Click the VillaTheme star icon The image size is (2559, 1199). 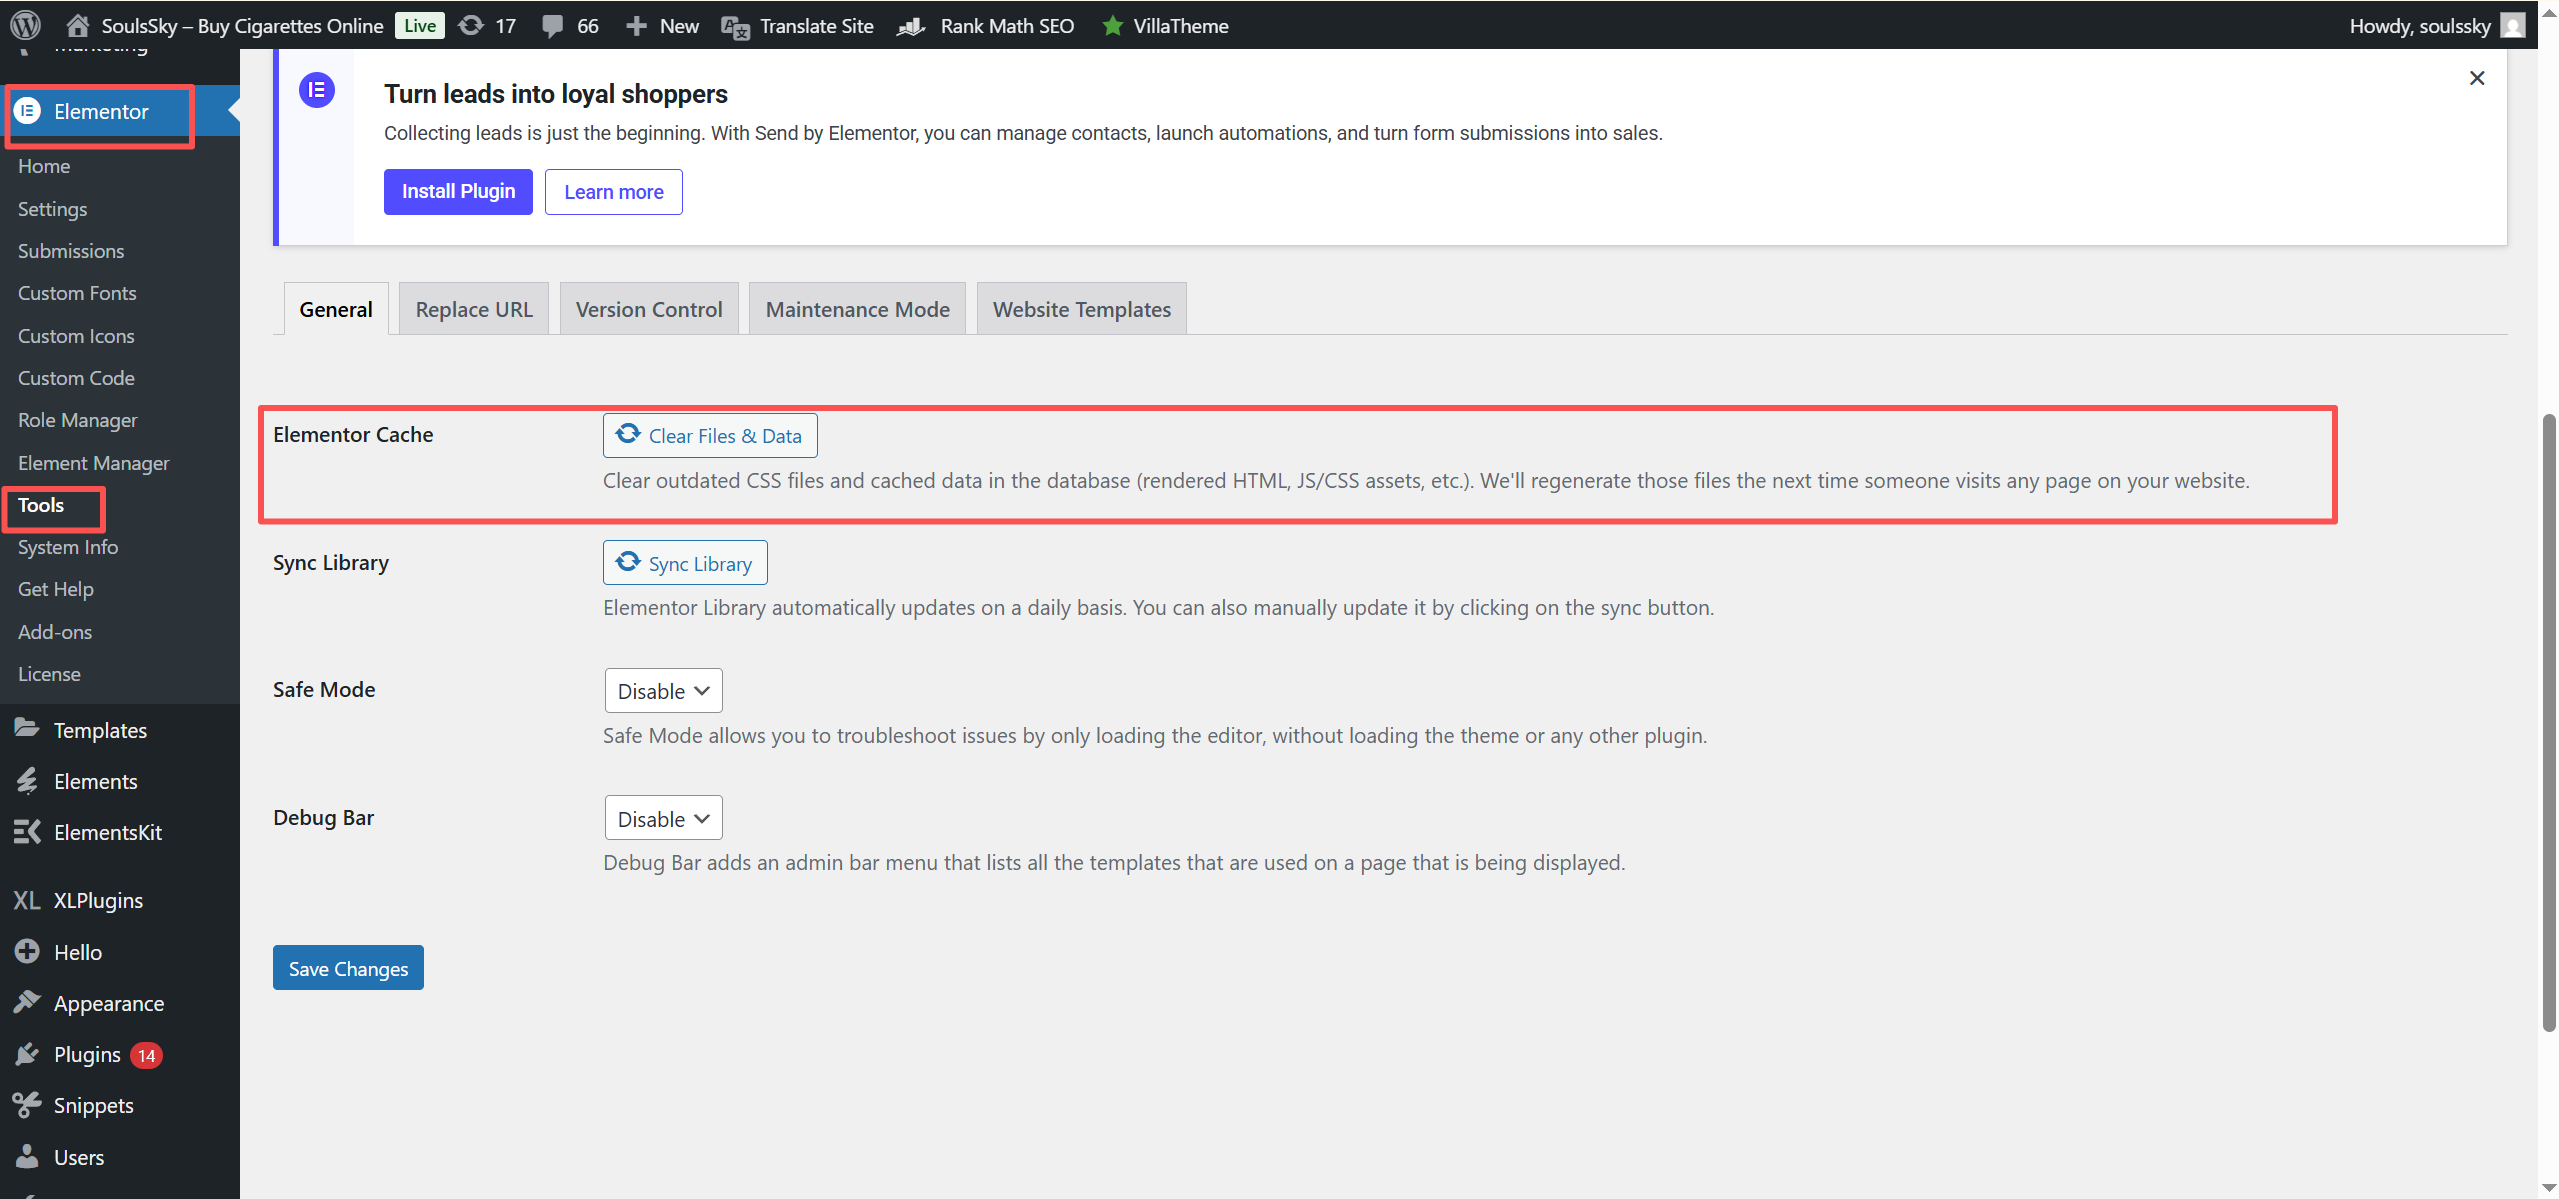pos(1112,26)
